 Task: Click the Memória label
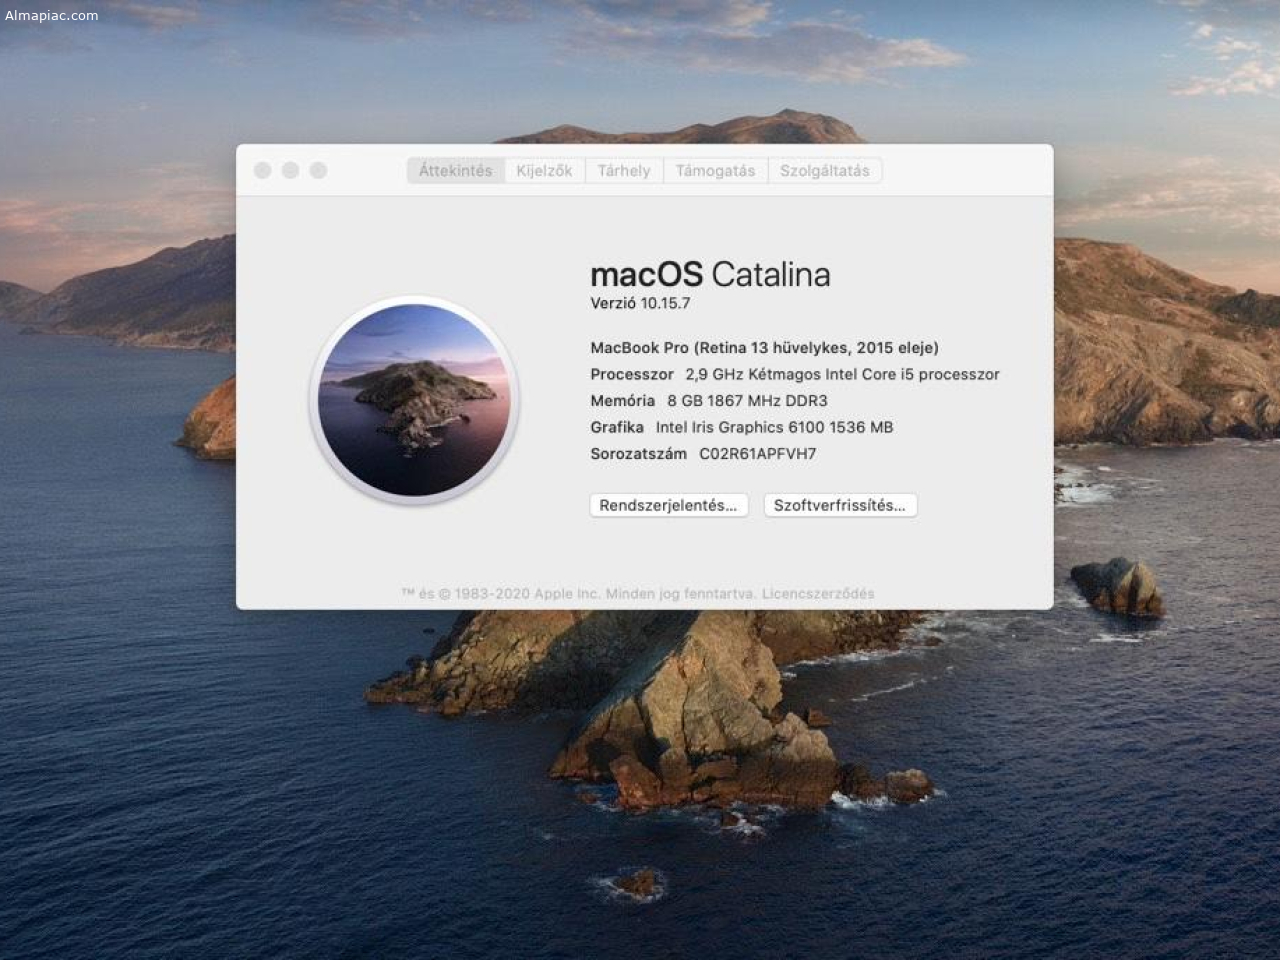point(623,401)
